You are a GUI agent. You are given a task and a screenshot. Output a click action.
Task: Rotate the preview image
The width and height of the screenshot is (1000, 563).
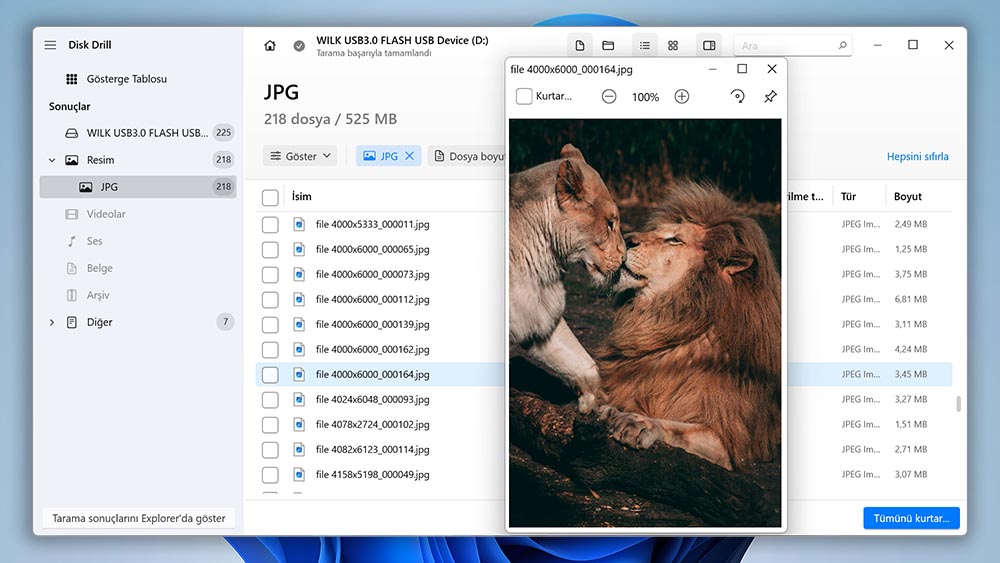click(737, 96)
